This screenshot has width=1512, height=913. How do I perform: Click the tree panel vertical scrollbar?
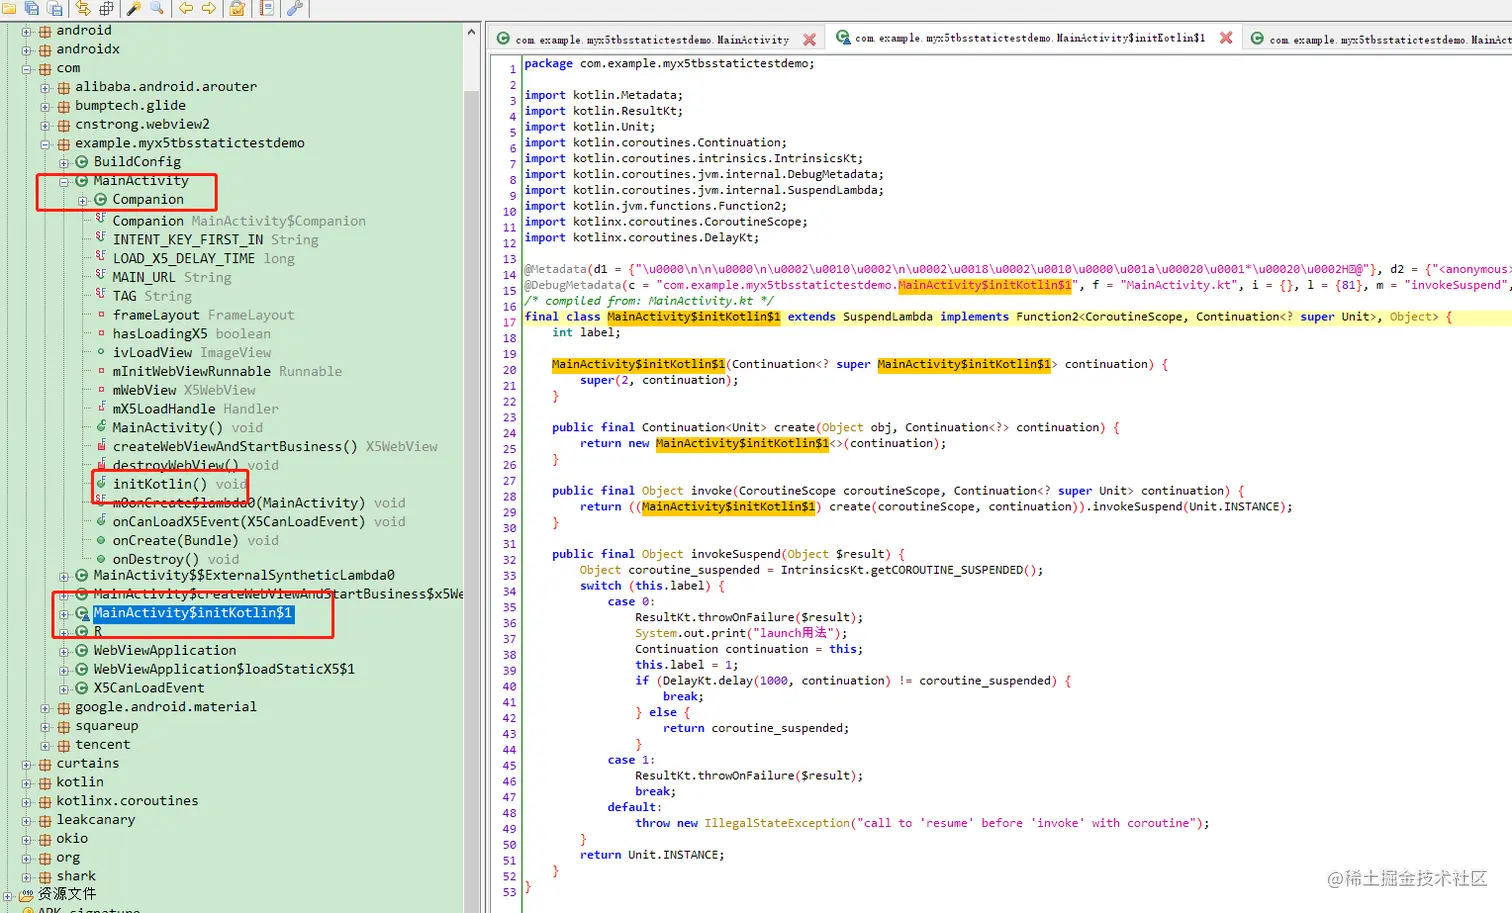(472, 500)
